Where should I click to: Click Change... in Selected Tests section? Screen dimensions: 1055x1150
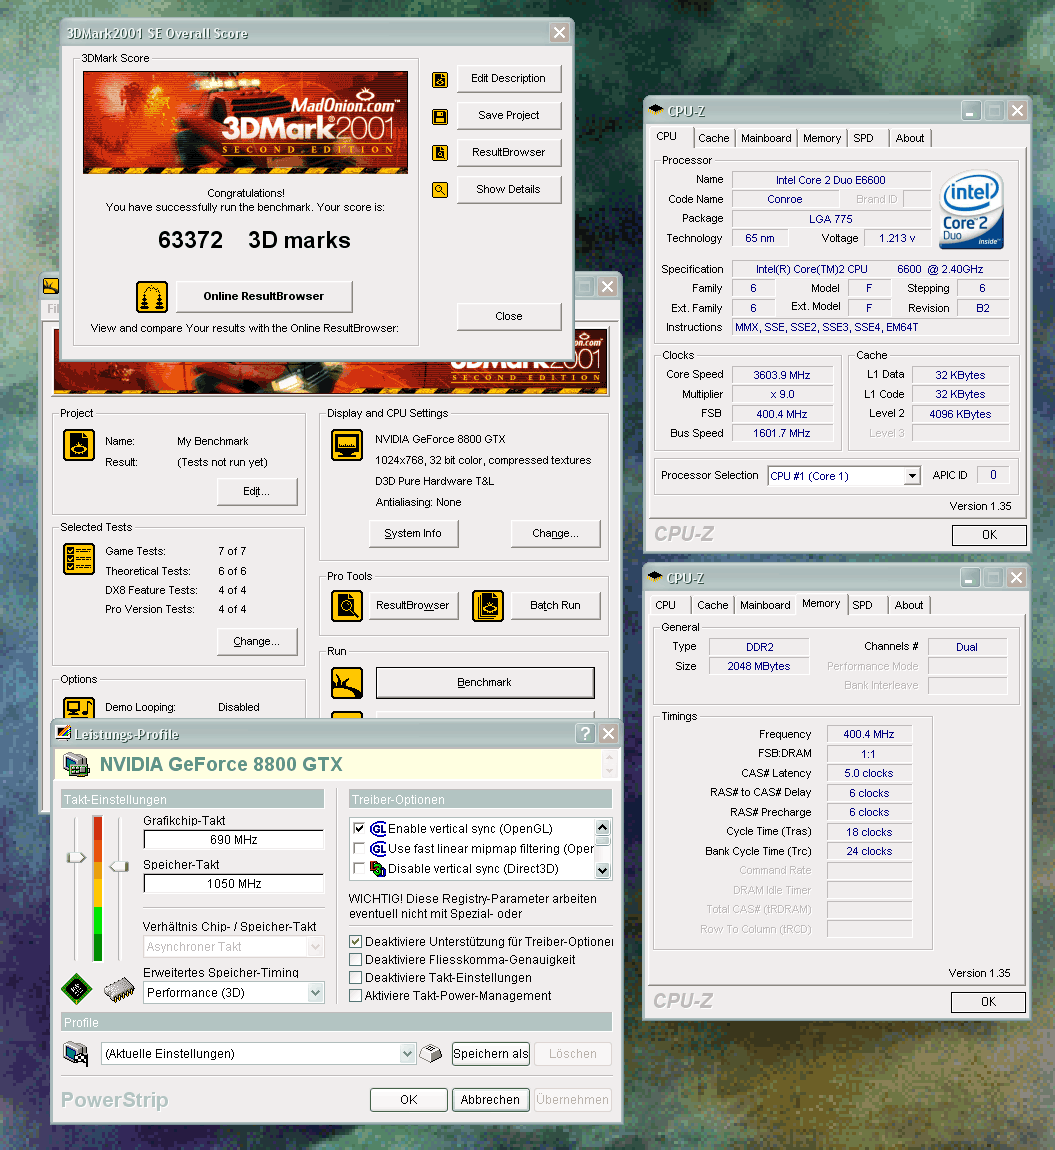point(257,642)
